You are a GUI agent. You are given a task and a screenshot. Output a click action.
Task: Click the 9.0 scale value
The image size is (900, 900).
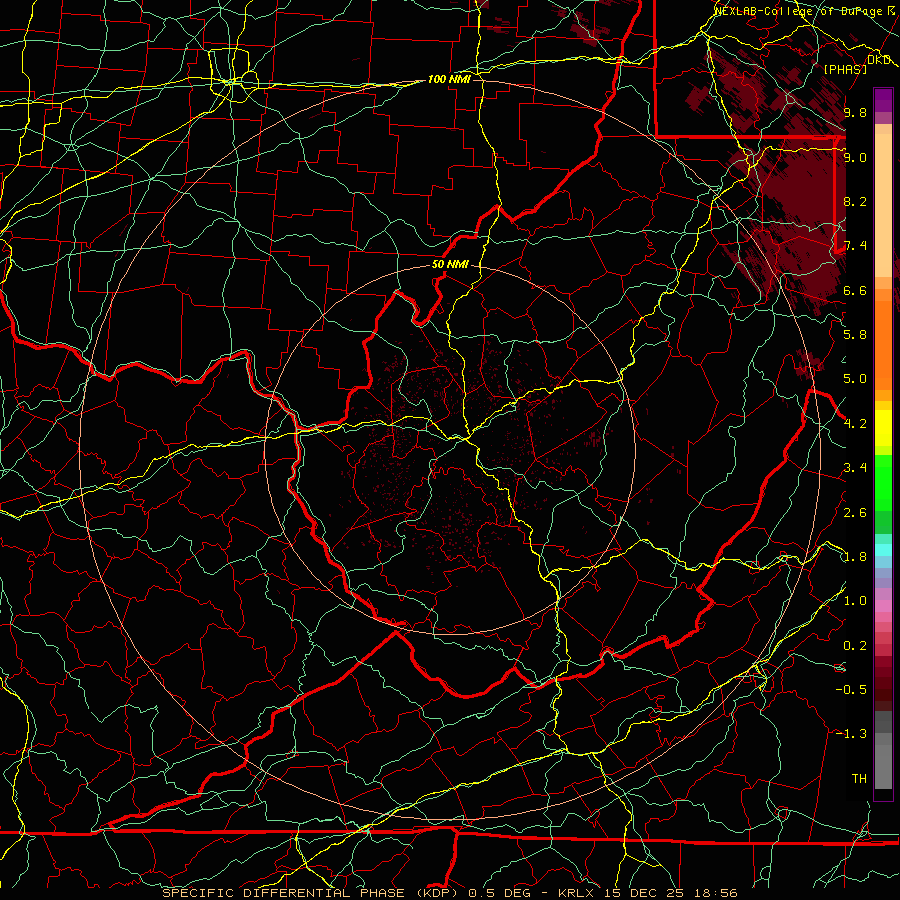(x=855, y=157)
